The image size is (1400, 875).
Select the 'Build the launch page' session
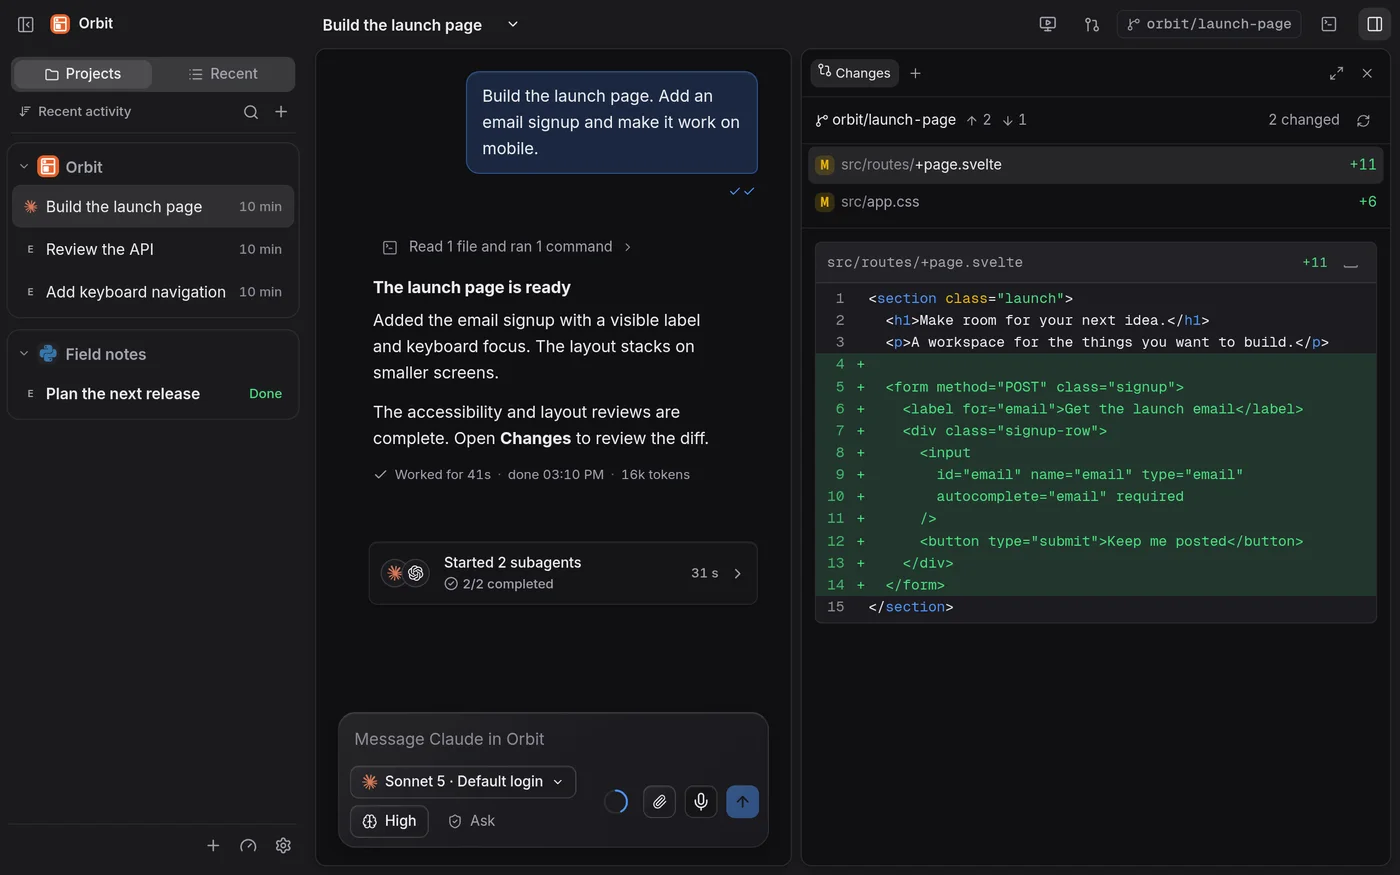tap(153, 206)
